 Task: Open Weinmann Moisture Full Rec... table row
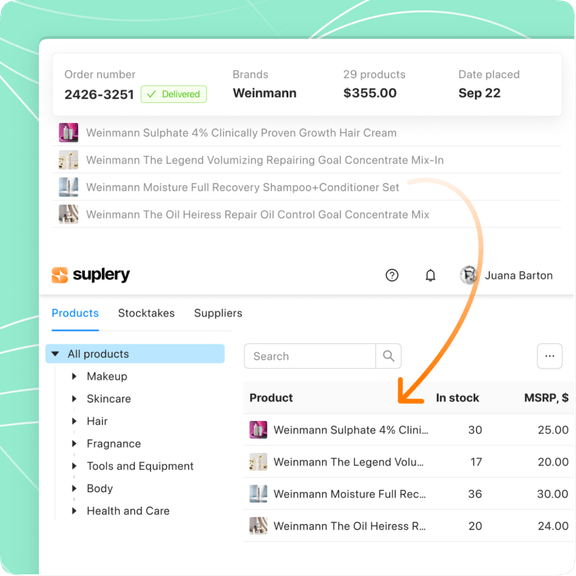pyautogui.click(x=408, y=494)
